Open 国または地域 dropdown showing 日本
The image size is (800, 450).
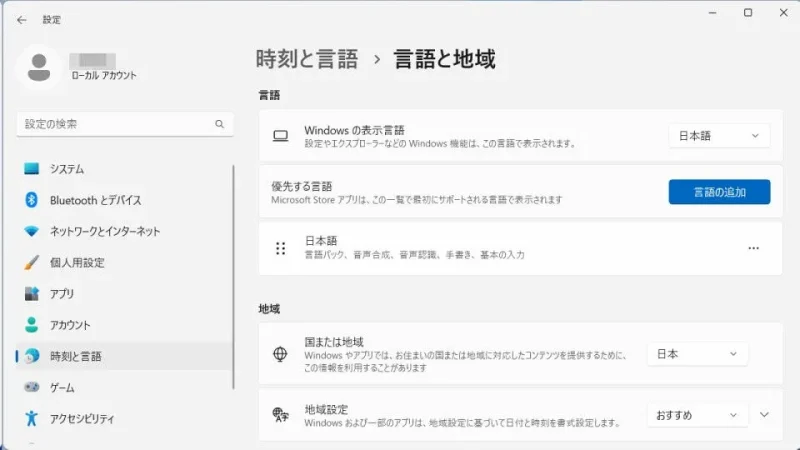click(x=697, y=354)
